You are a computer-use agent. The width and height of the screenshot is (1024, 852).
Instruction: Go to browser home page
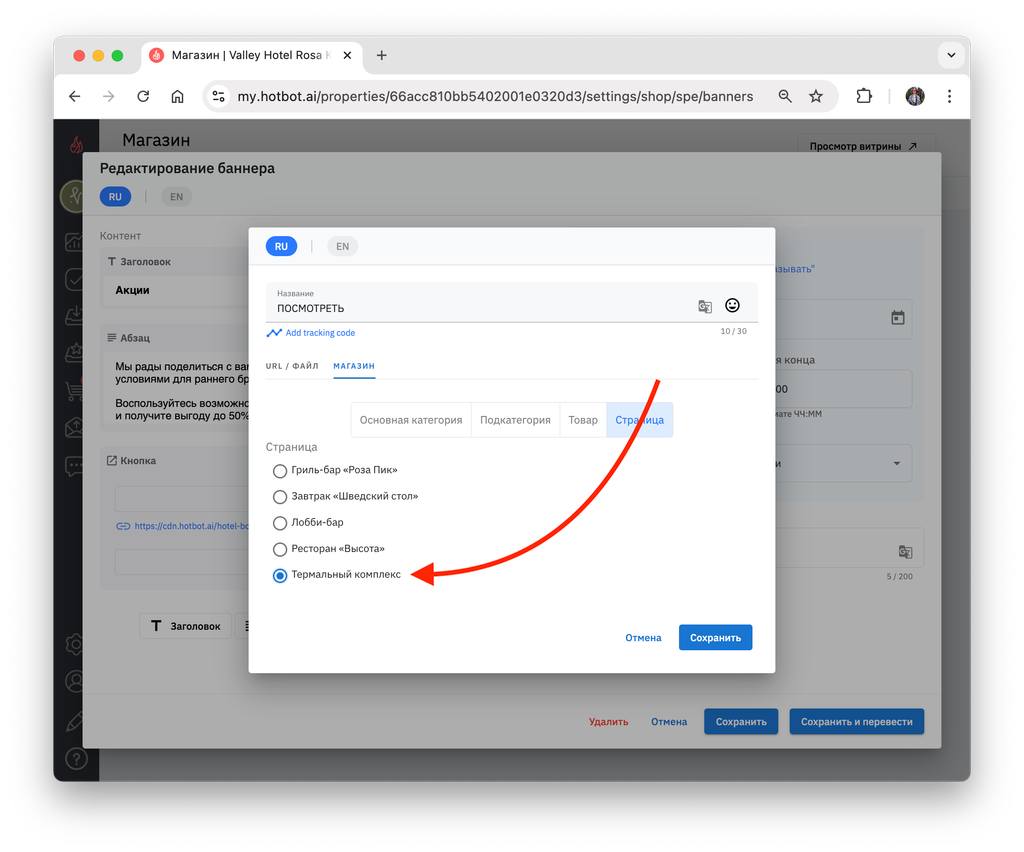[x=177, y=97]
